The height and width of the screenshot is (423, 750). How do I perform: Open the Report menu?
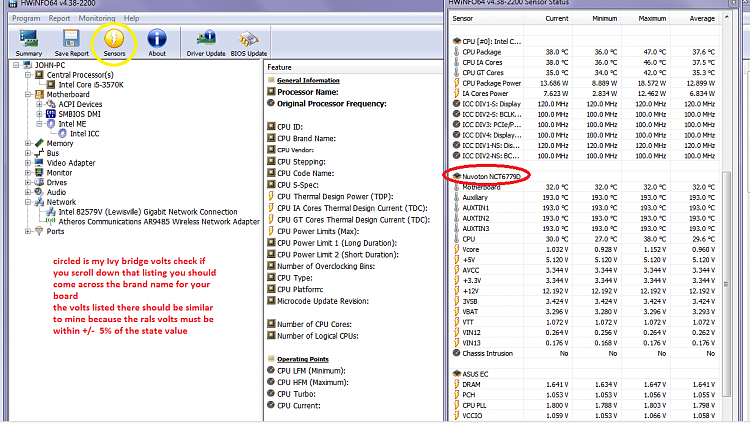(59, 18)
